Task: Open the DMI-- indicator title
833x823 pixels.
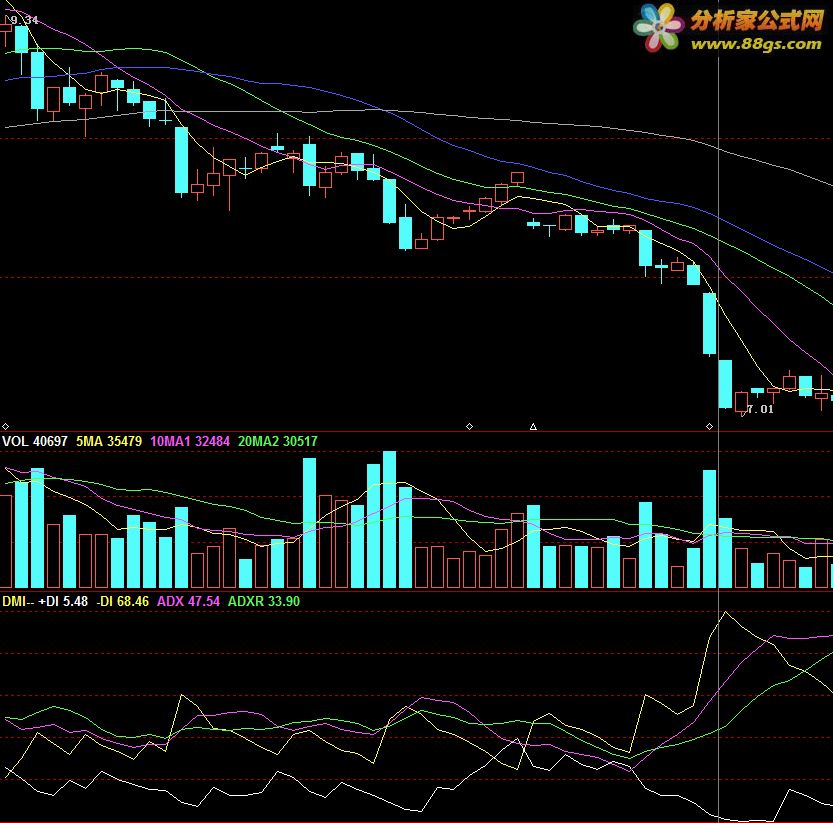Action: pos(18,601)
